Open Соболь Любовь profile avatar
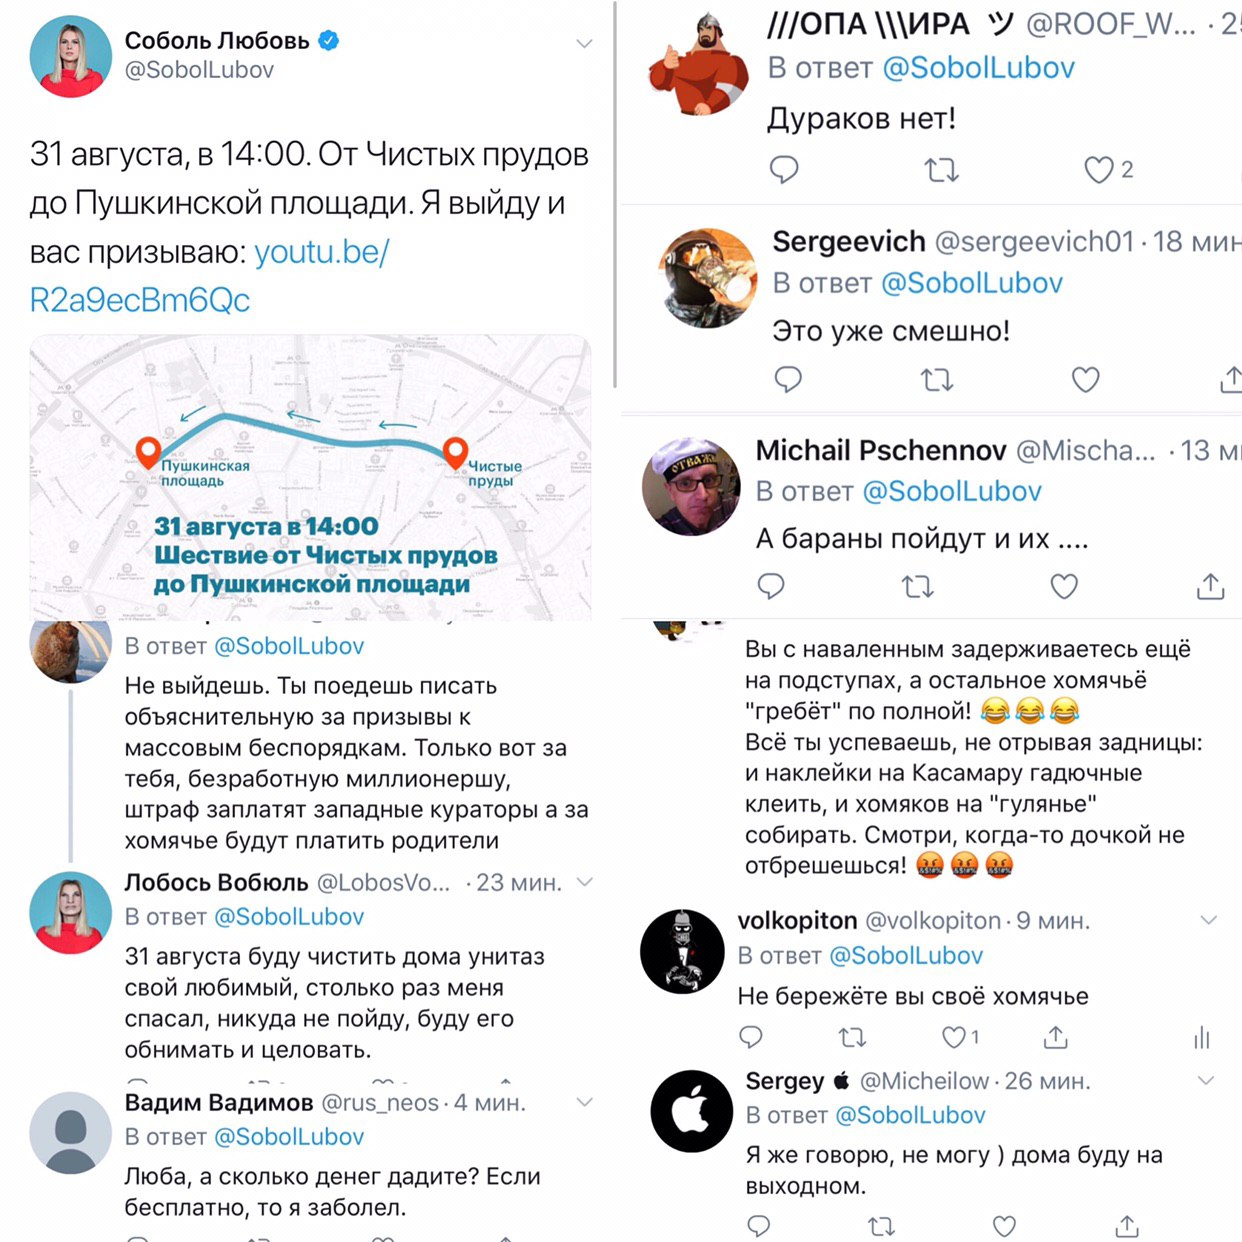1242x1242 pixels. [70, 57]
